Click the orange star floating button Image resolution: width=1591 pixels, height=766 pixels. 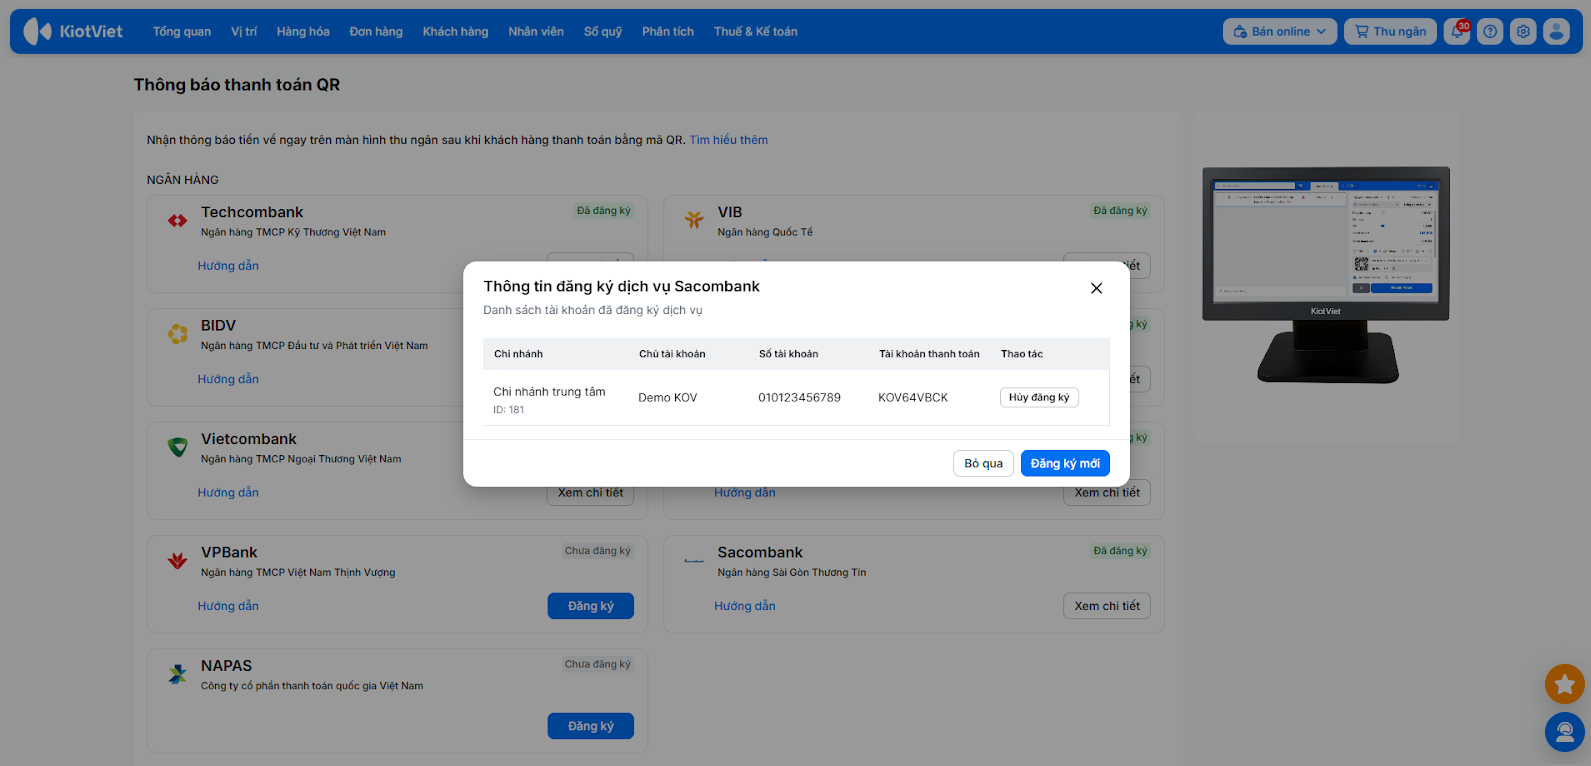[x=1565, y=685]
